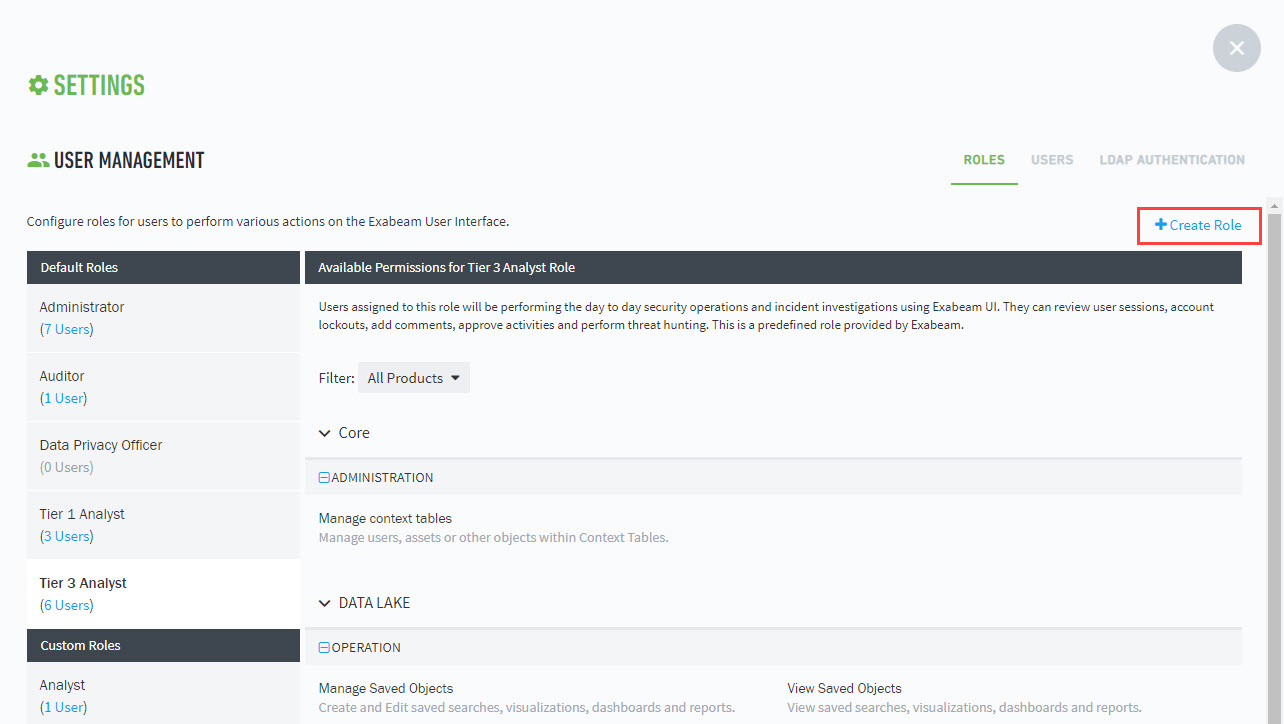Click the View Saved Objects permission
The height and width of the screenshot is (724, 1284).
pos(844,688)
